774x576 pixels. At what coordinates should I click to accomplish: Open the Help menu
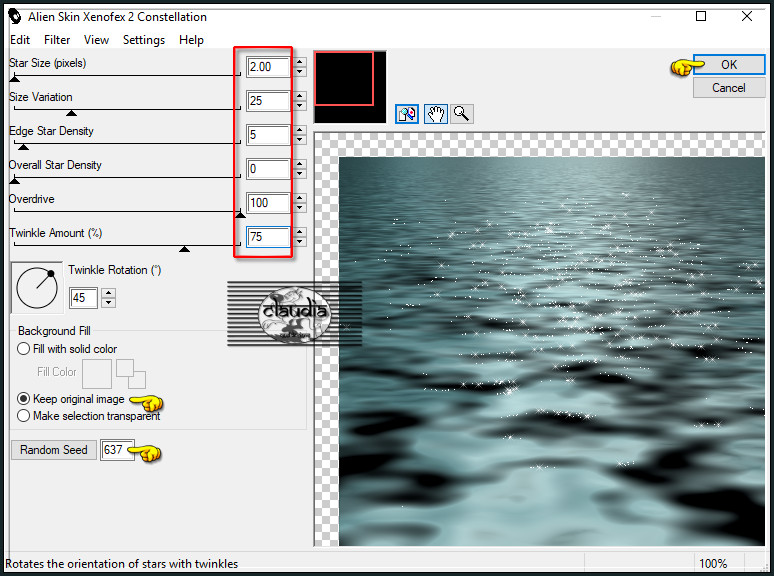coord(191,40)
